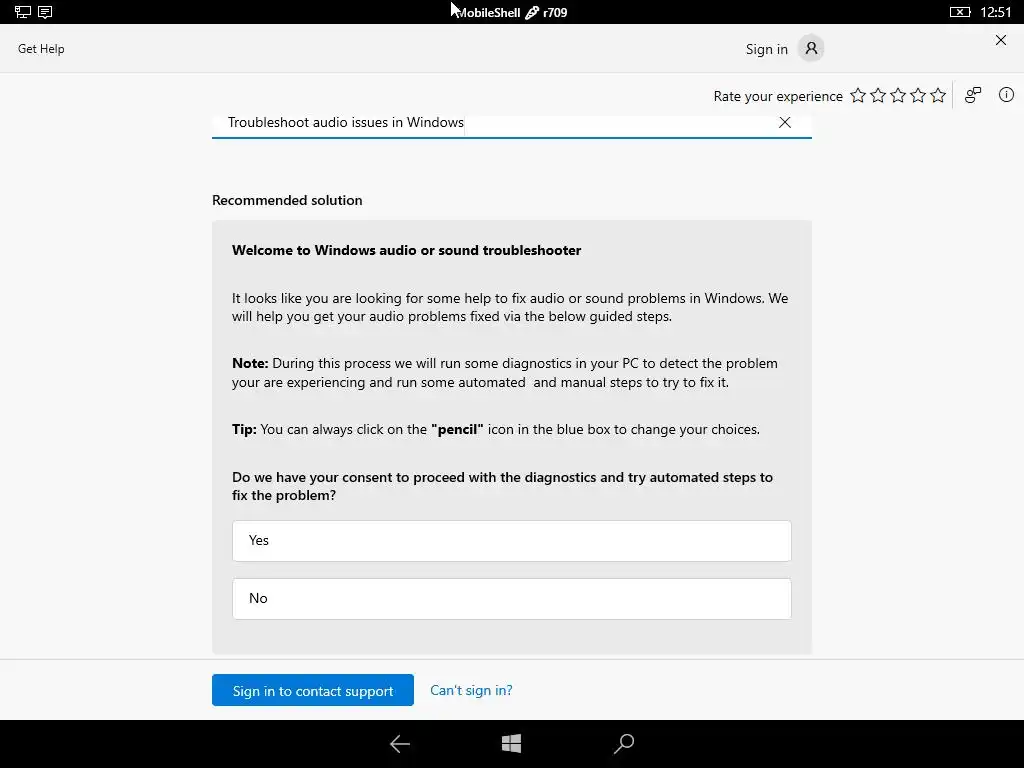
Task: Click the 12:51 clock in status bar
Action: 995,12
